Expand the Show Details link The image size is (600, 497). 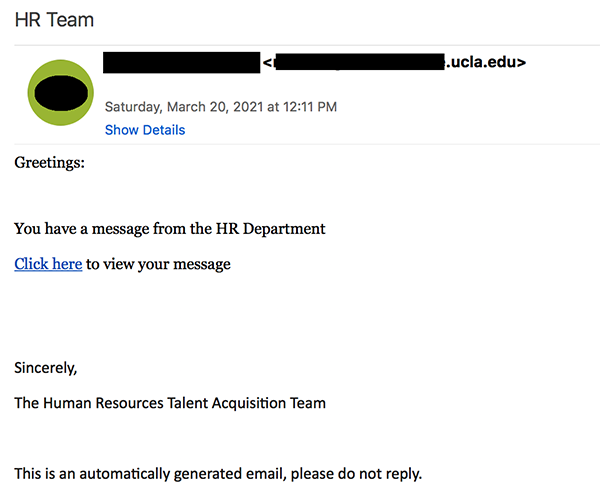[145, 130]
